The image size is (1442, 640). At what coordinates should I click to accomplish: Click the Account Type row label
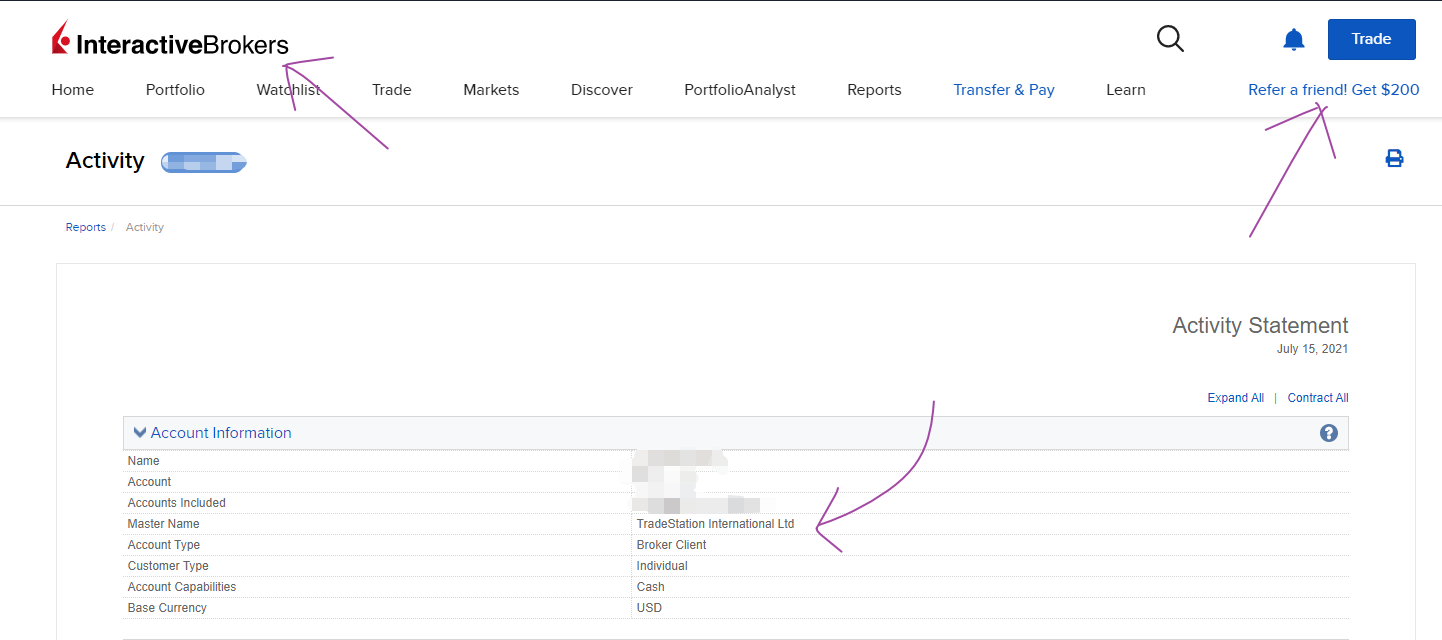tap(164, 545)
